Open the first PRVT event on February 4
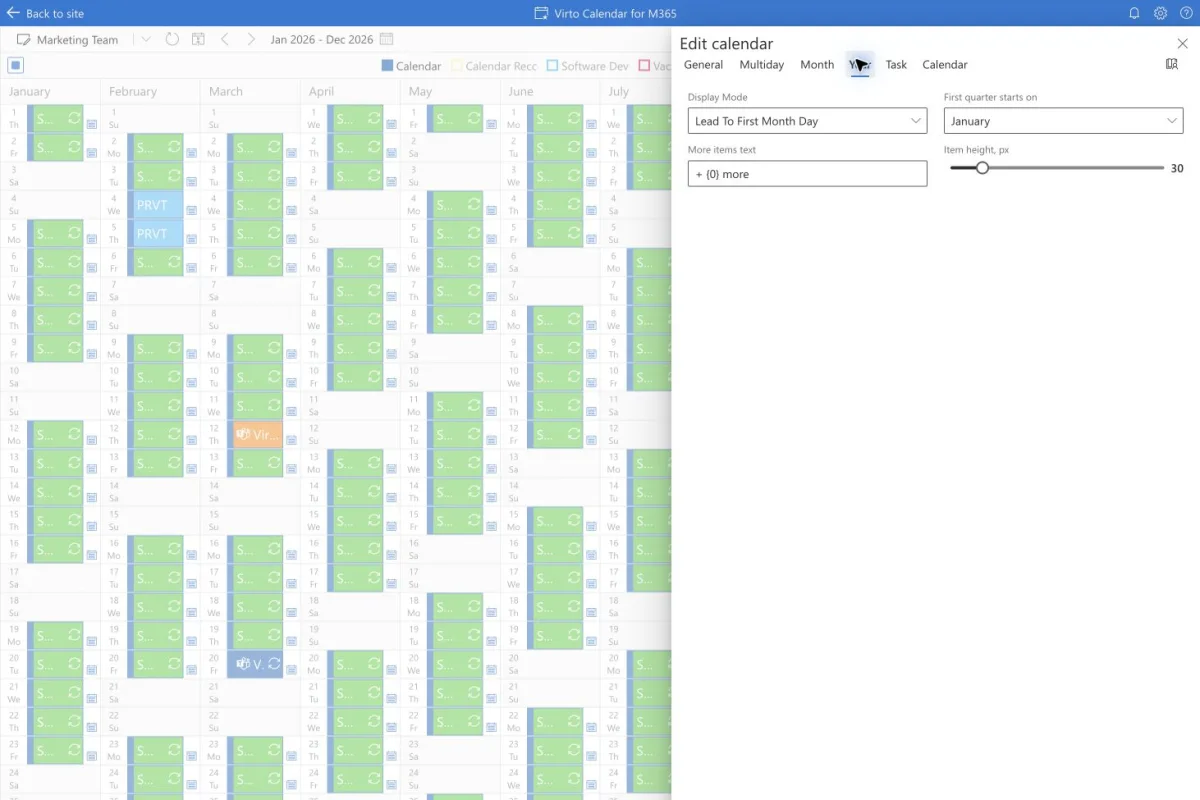 (155, 205)
